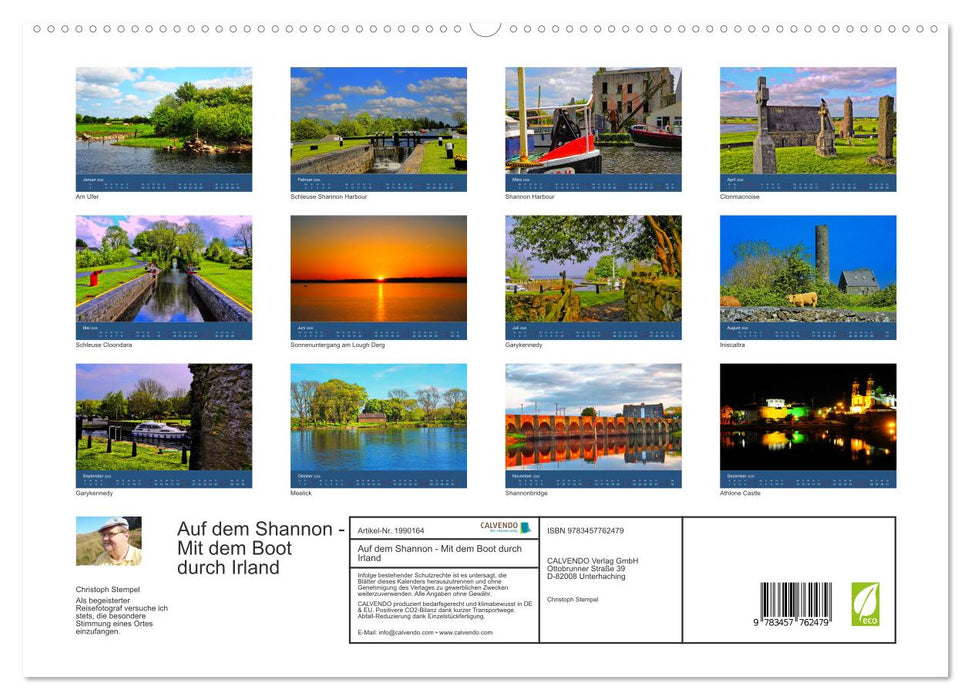The height and width of the screenshot is (700, 971).
Task: Click the night-lit Athlone Castle image
Action: pos(808,424)
